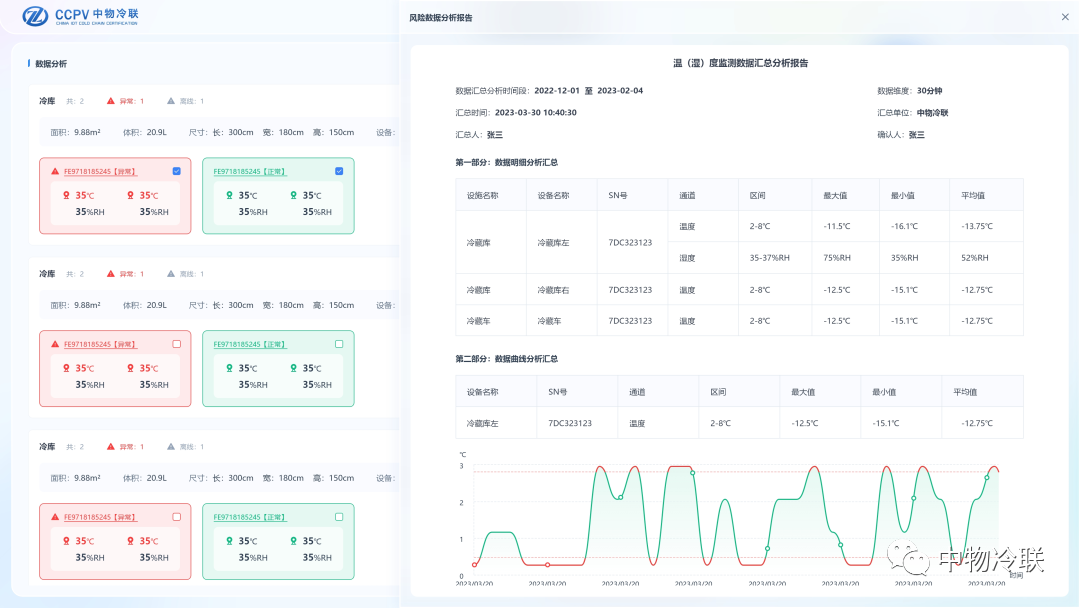Check the 正常 device card in bottom 冷库 section
This screenshot has width=1080, height=608.
[339, 517]
